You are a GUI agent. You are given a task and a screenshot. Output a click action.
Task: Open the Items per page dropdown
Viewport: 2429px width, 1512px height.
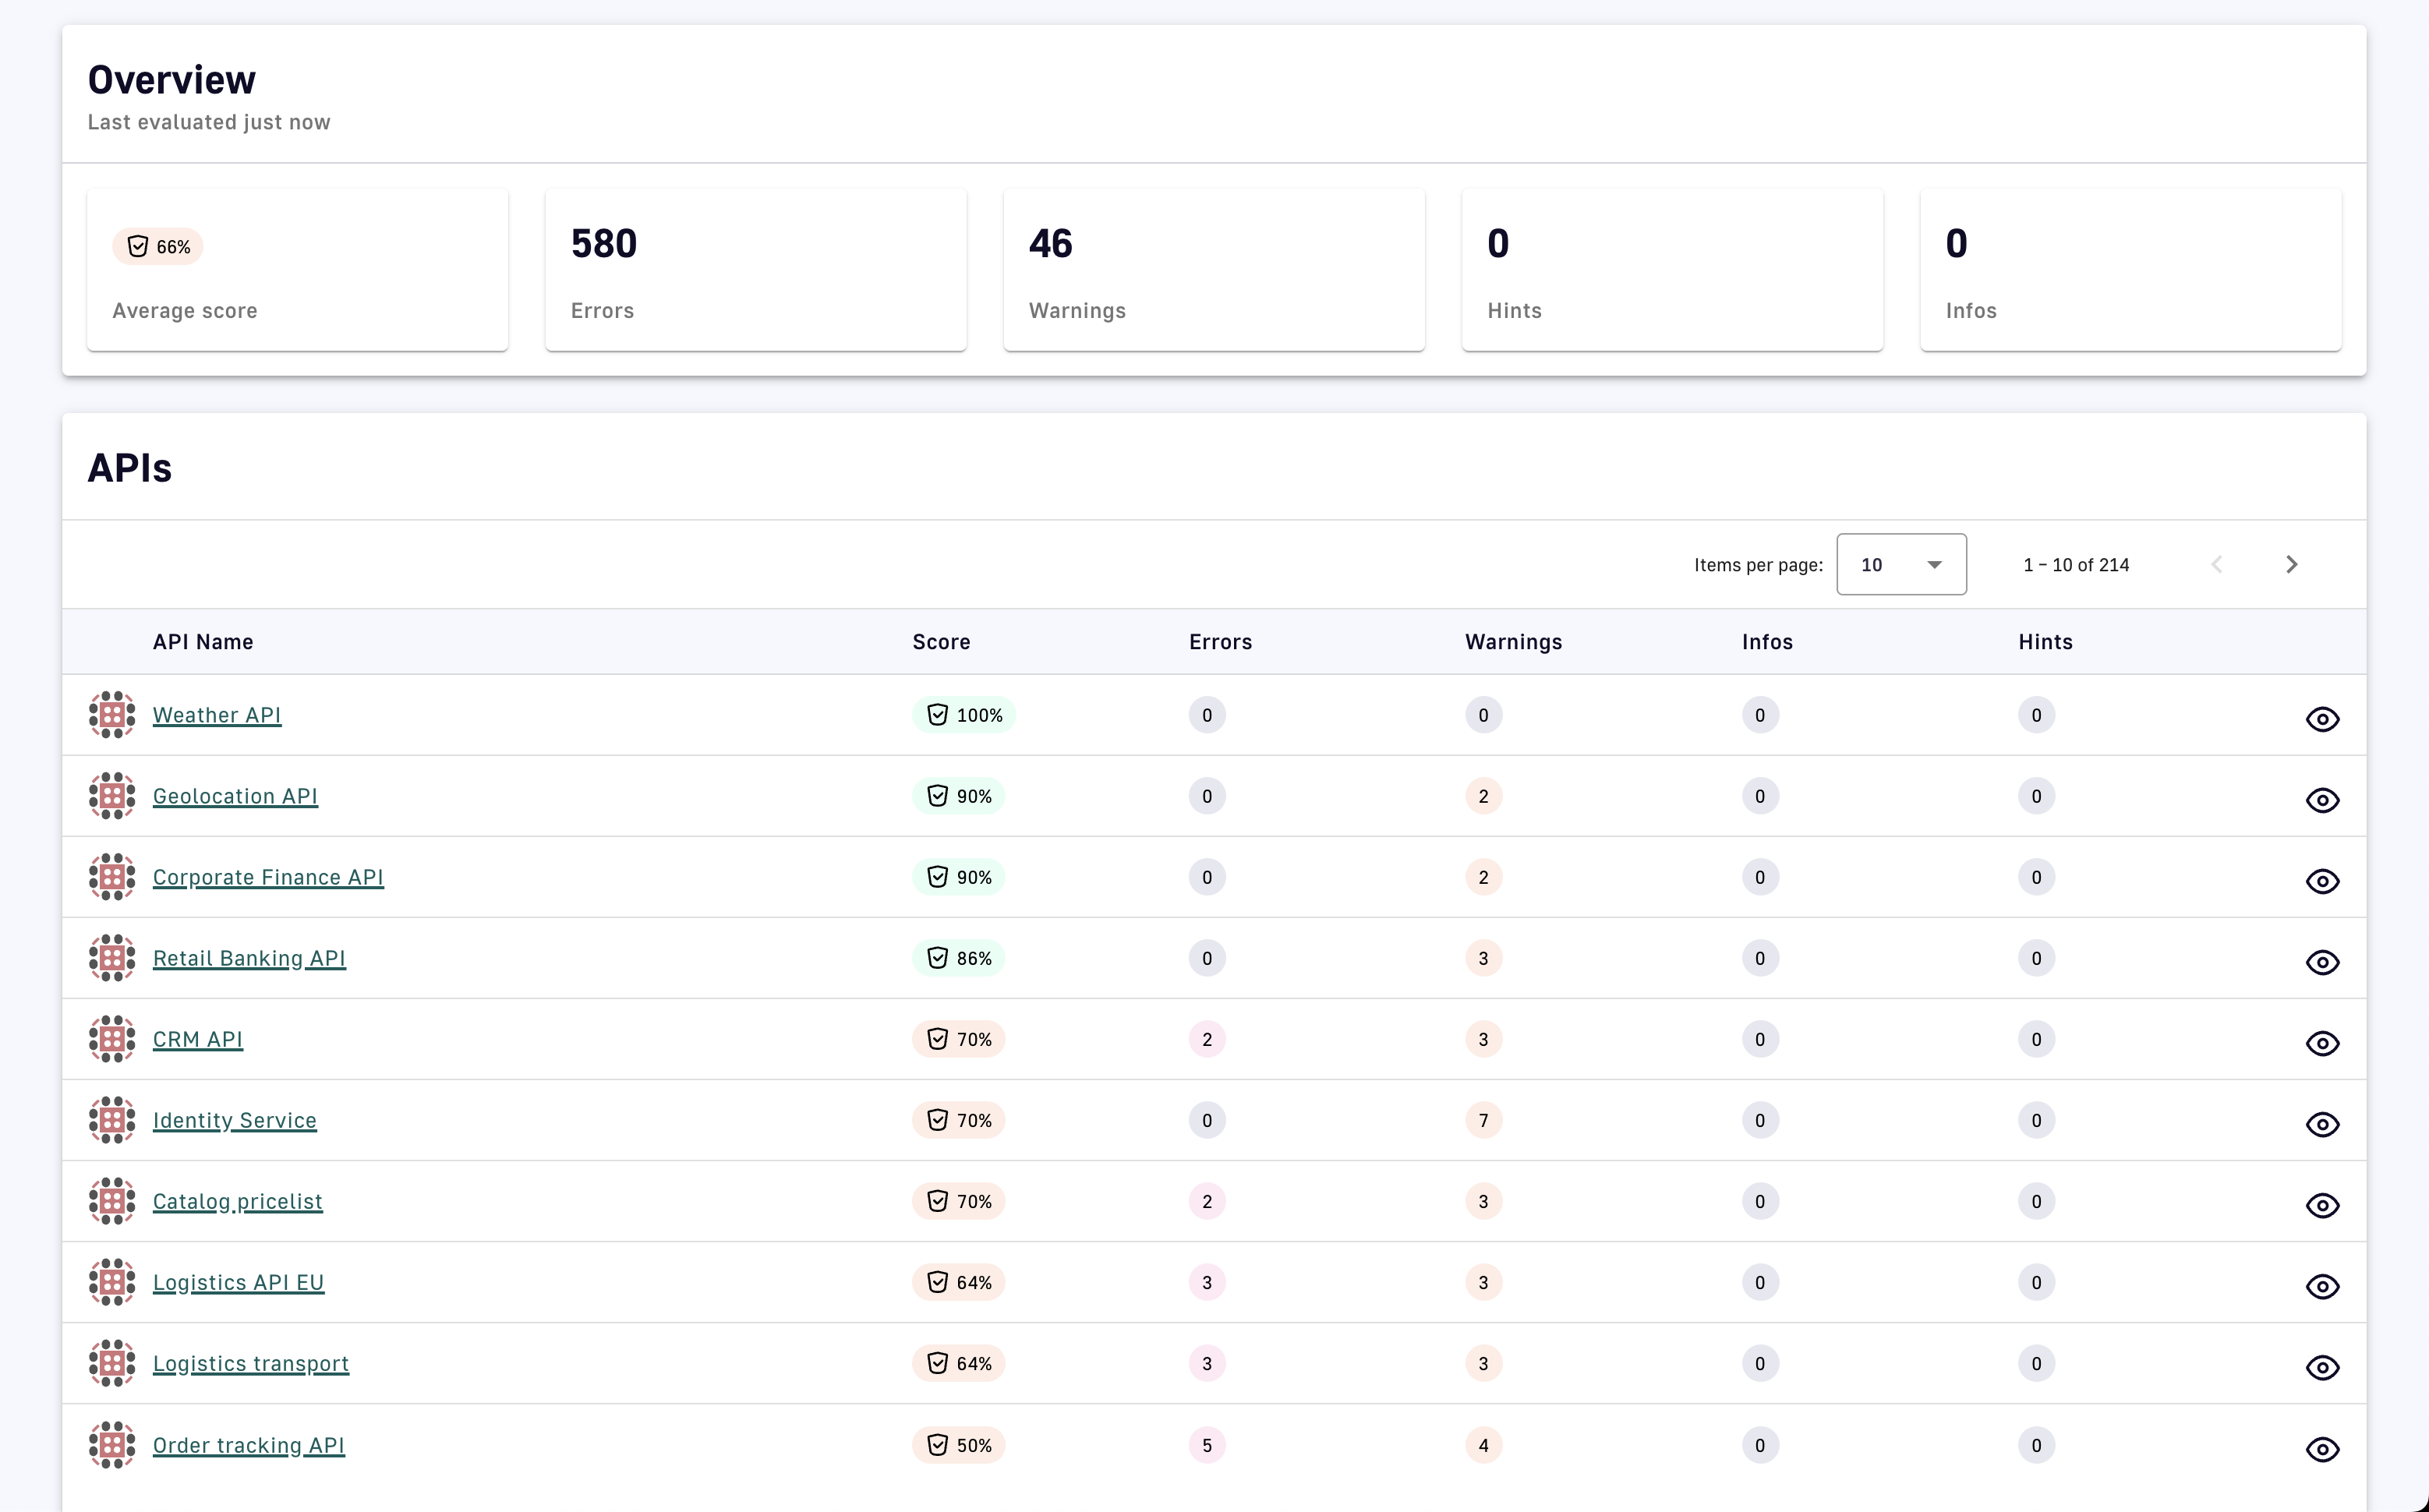coord(1901,565)
